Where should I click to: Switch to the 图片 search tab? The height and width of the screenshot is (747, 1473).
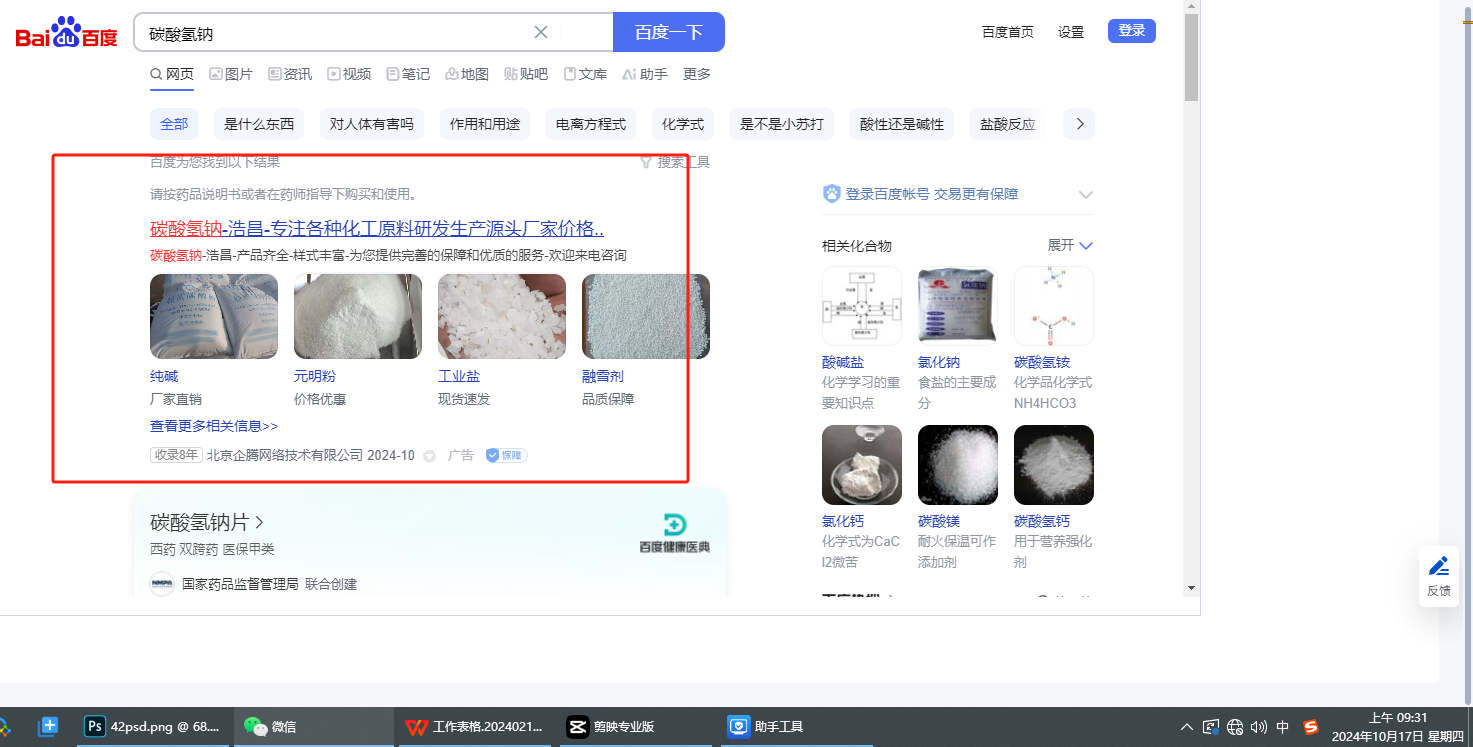pyautogui.click(x=230, y=74)
